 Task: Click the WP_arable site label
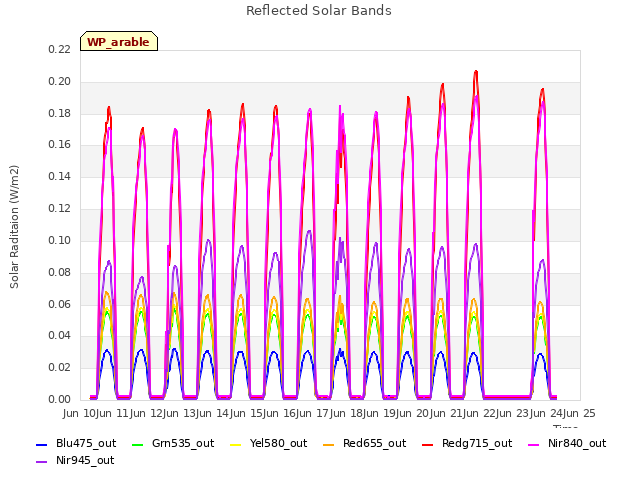point(119,42)
